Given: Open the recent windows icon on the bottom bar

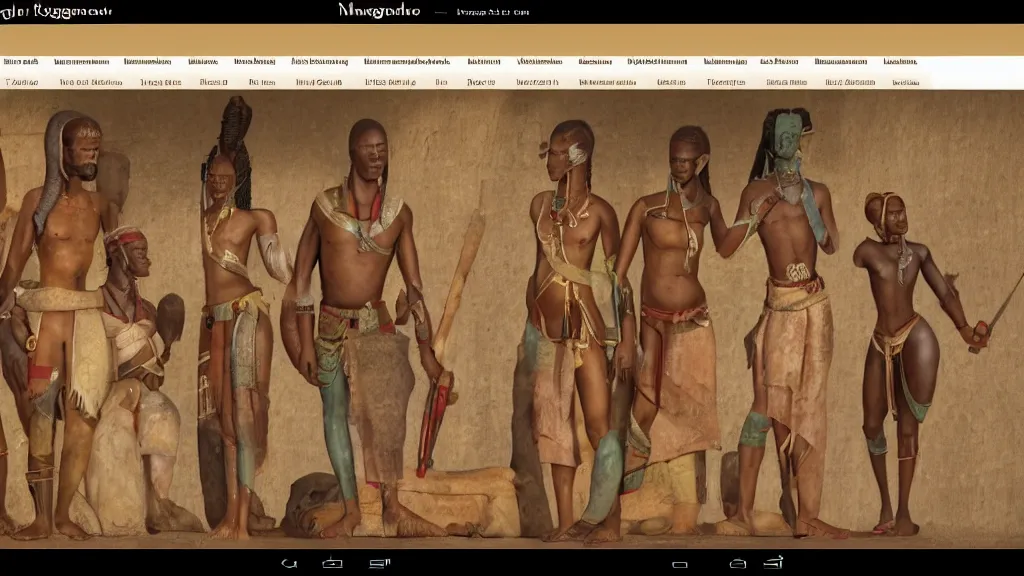Looking at the screenshot, I should pyautogui.click(x=376, y=562).
